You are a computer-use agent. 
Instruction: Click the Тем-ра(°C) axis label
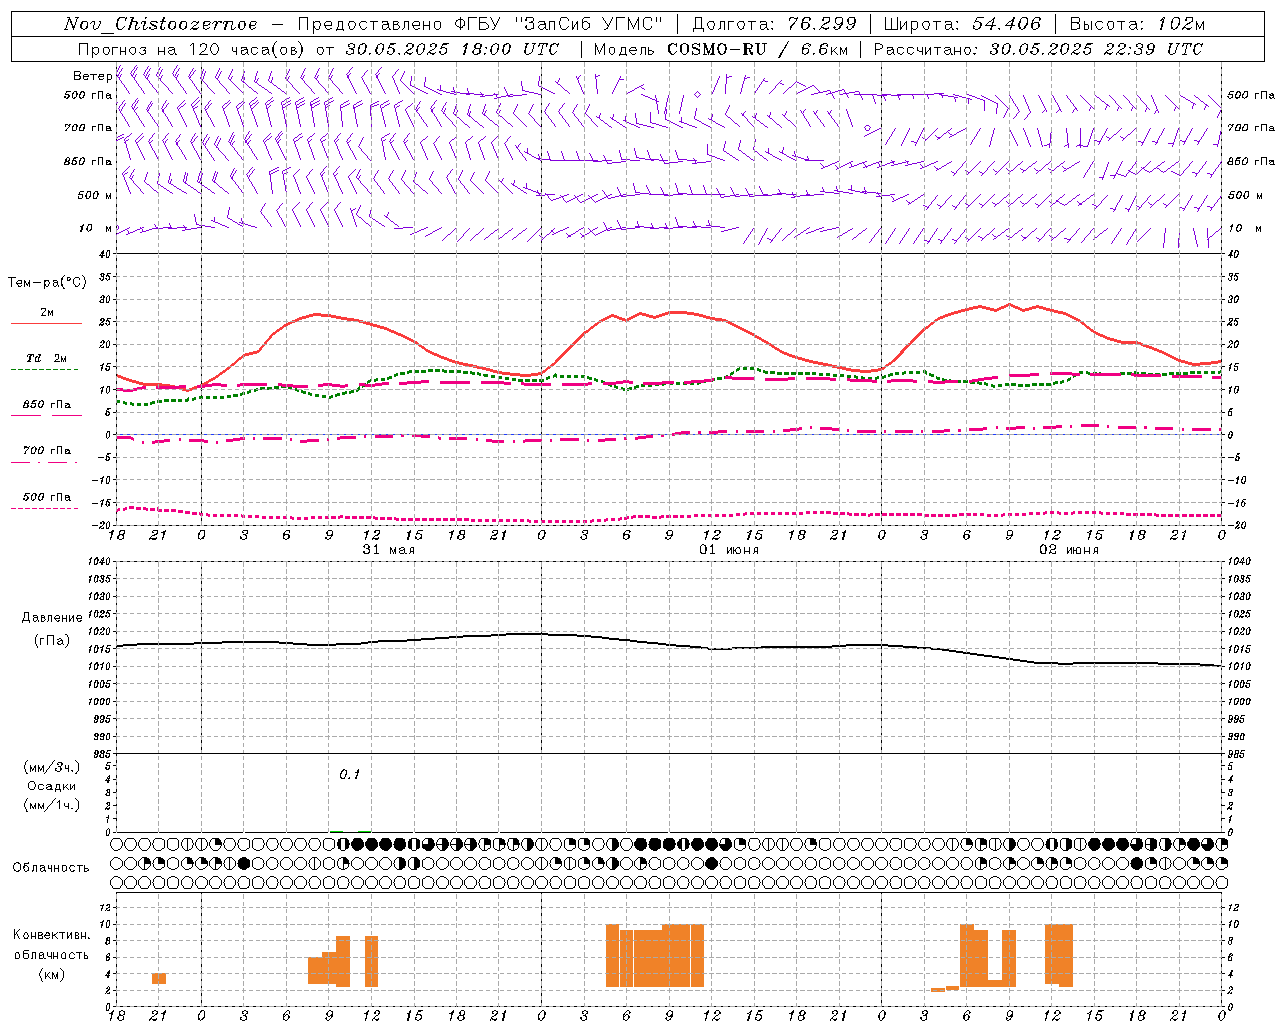pyautogui.click(x=47, y=283)
